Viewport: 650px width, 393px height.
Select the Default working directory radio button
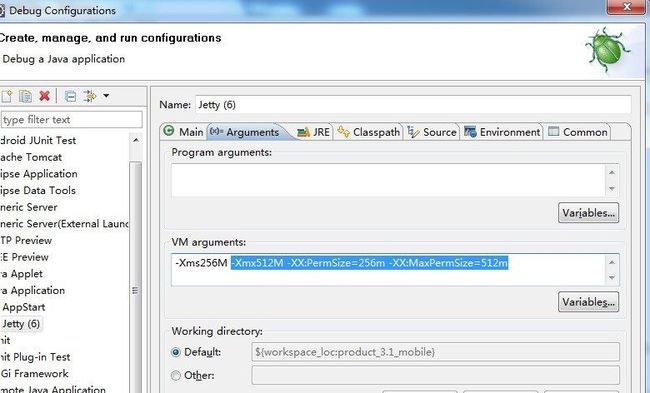click(176, 352)
